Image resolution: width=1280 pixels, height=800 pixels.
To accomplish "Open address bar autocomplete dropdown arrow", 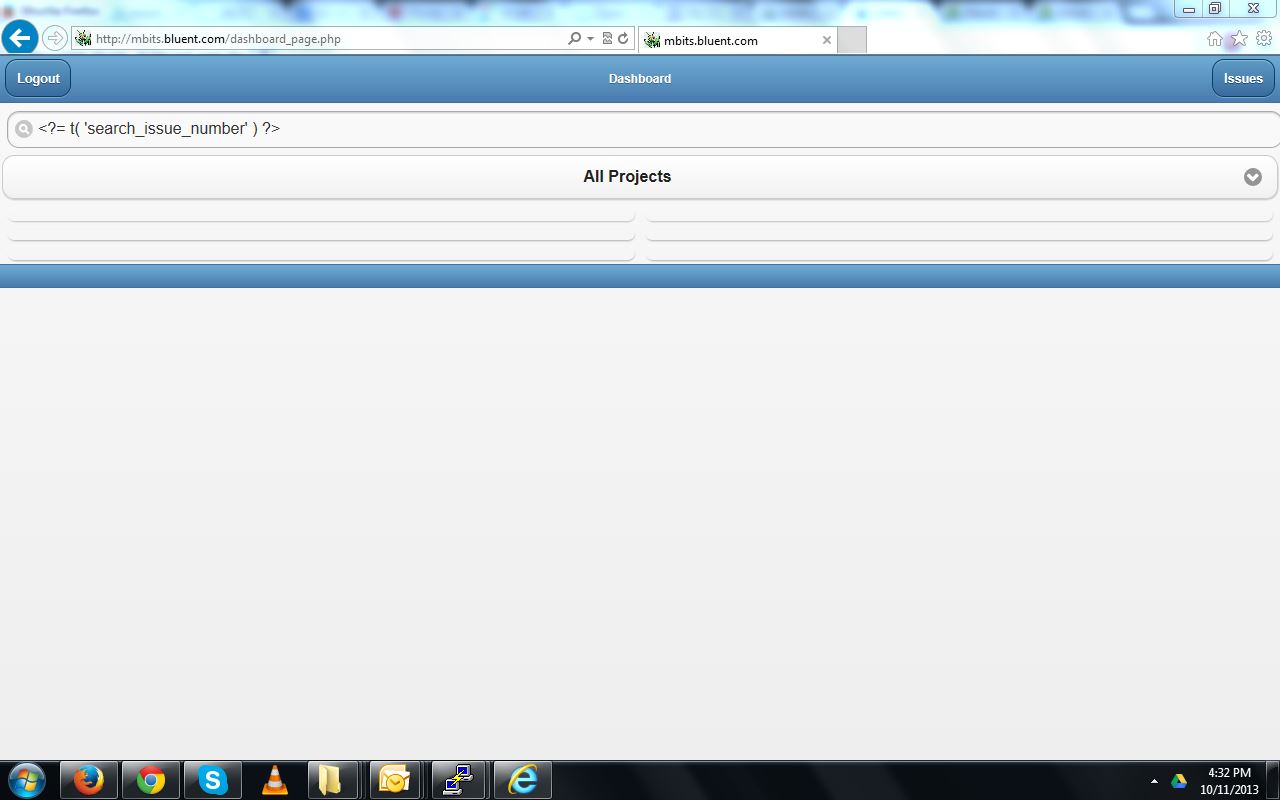I will 590,39.
